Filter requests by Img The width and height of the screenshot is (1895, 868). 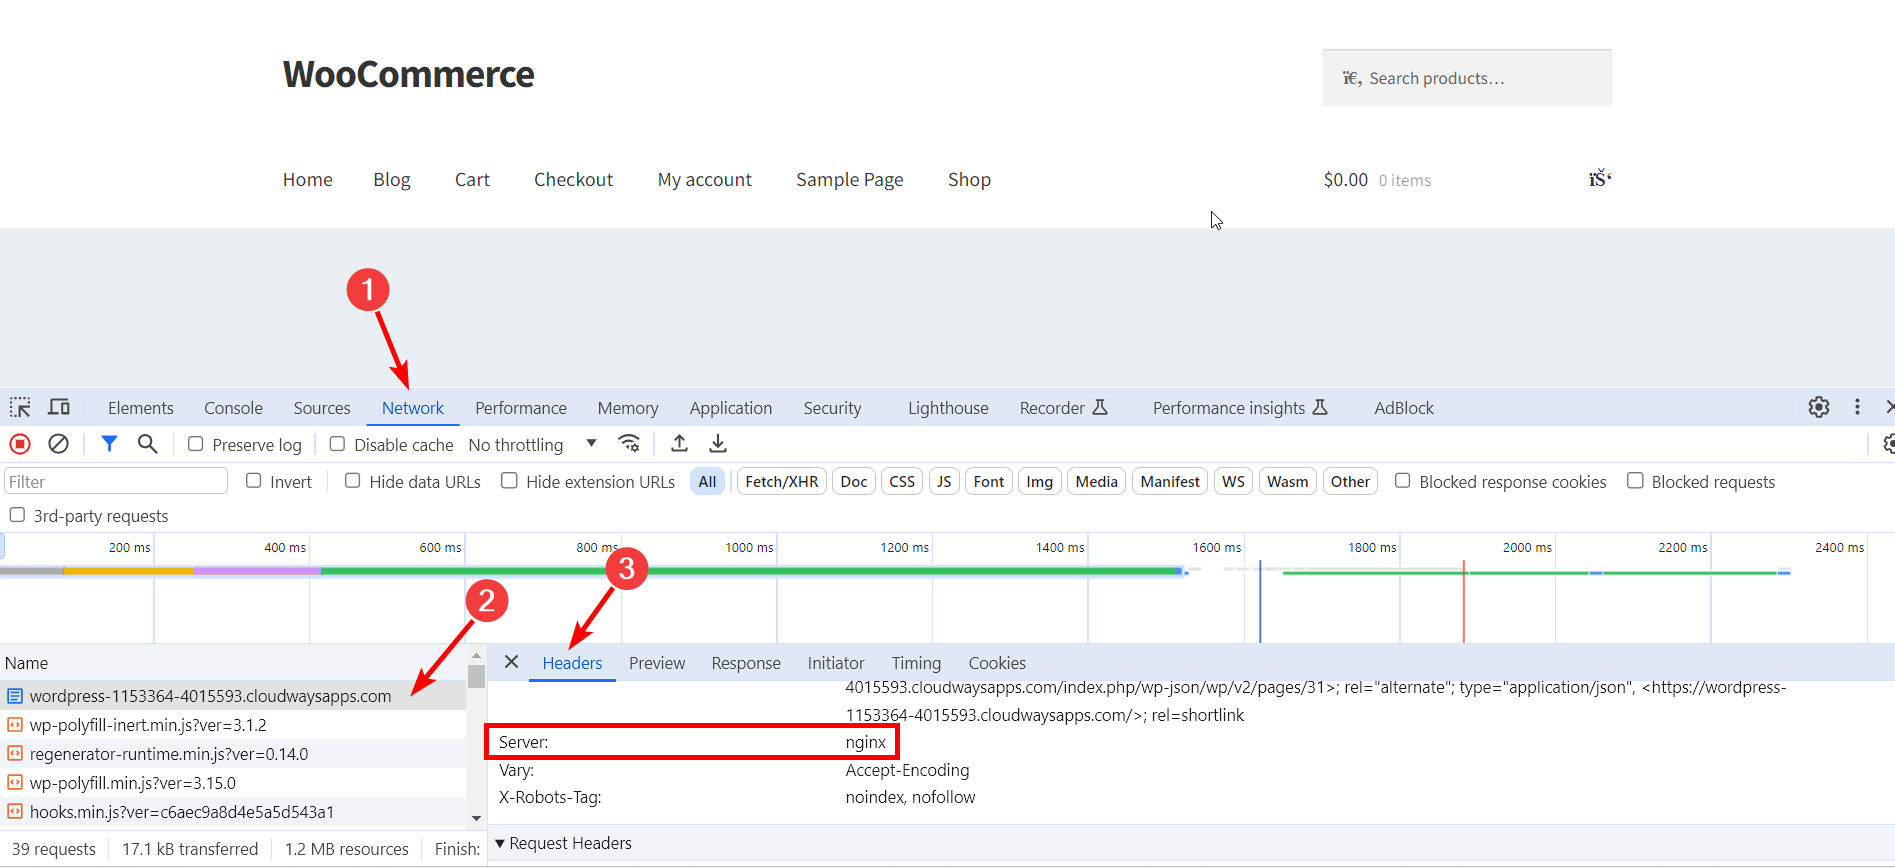[x=1039, y=481]
